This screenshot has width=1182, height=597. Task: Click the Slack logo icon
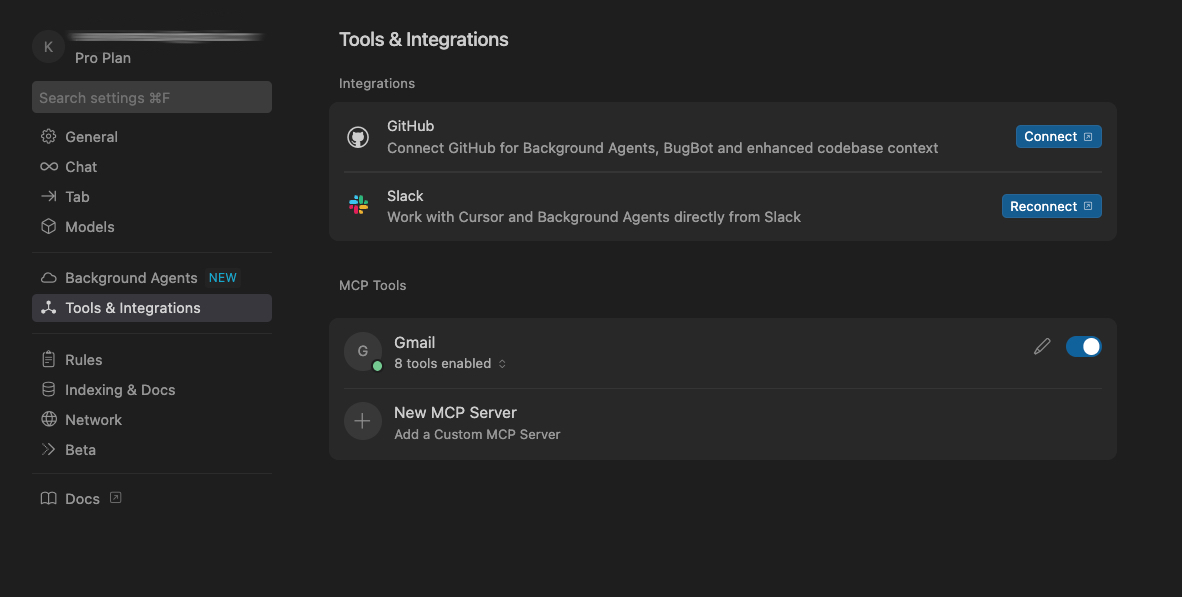click(x=358, y=205)
